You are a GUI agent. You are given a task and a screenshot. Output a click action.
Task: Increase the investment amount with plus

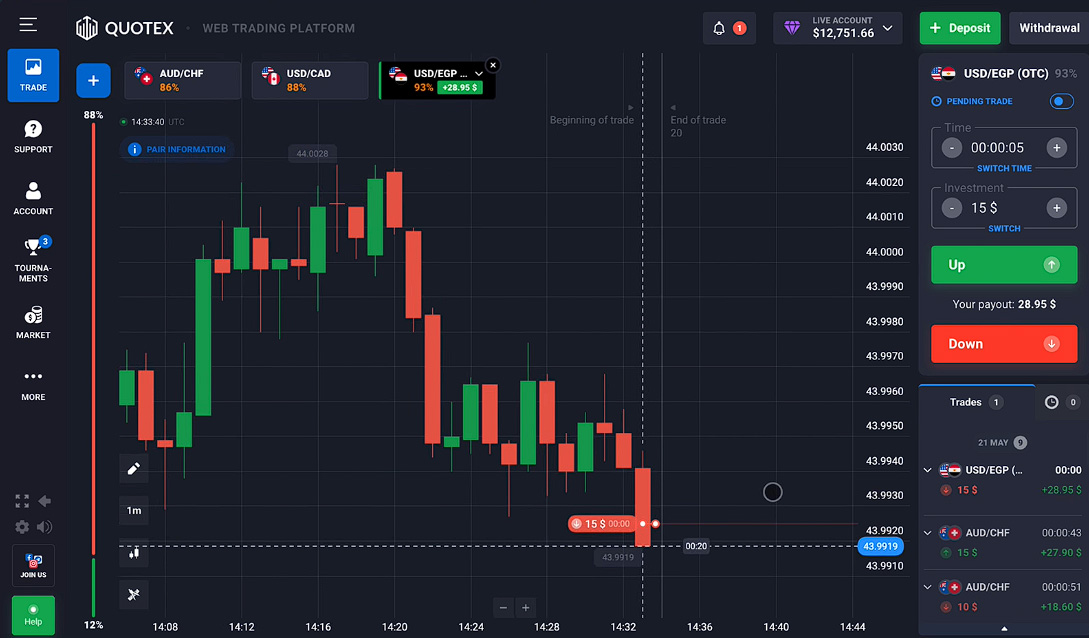pos(1056,208)
